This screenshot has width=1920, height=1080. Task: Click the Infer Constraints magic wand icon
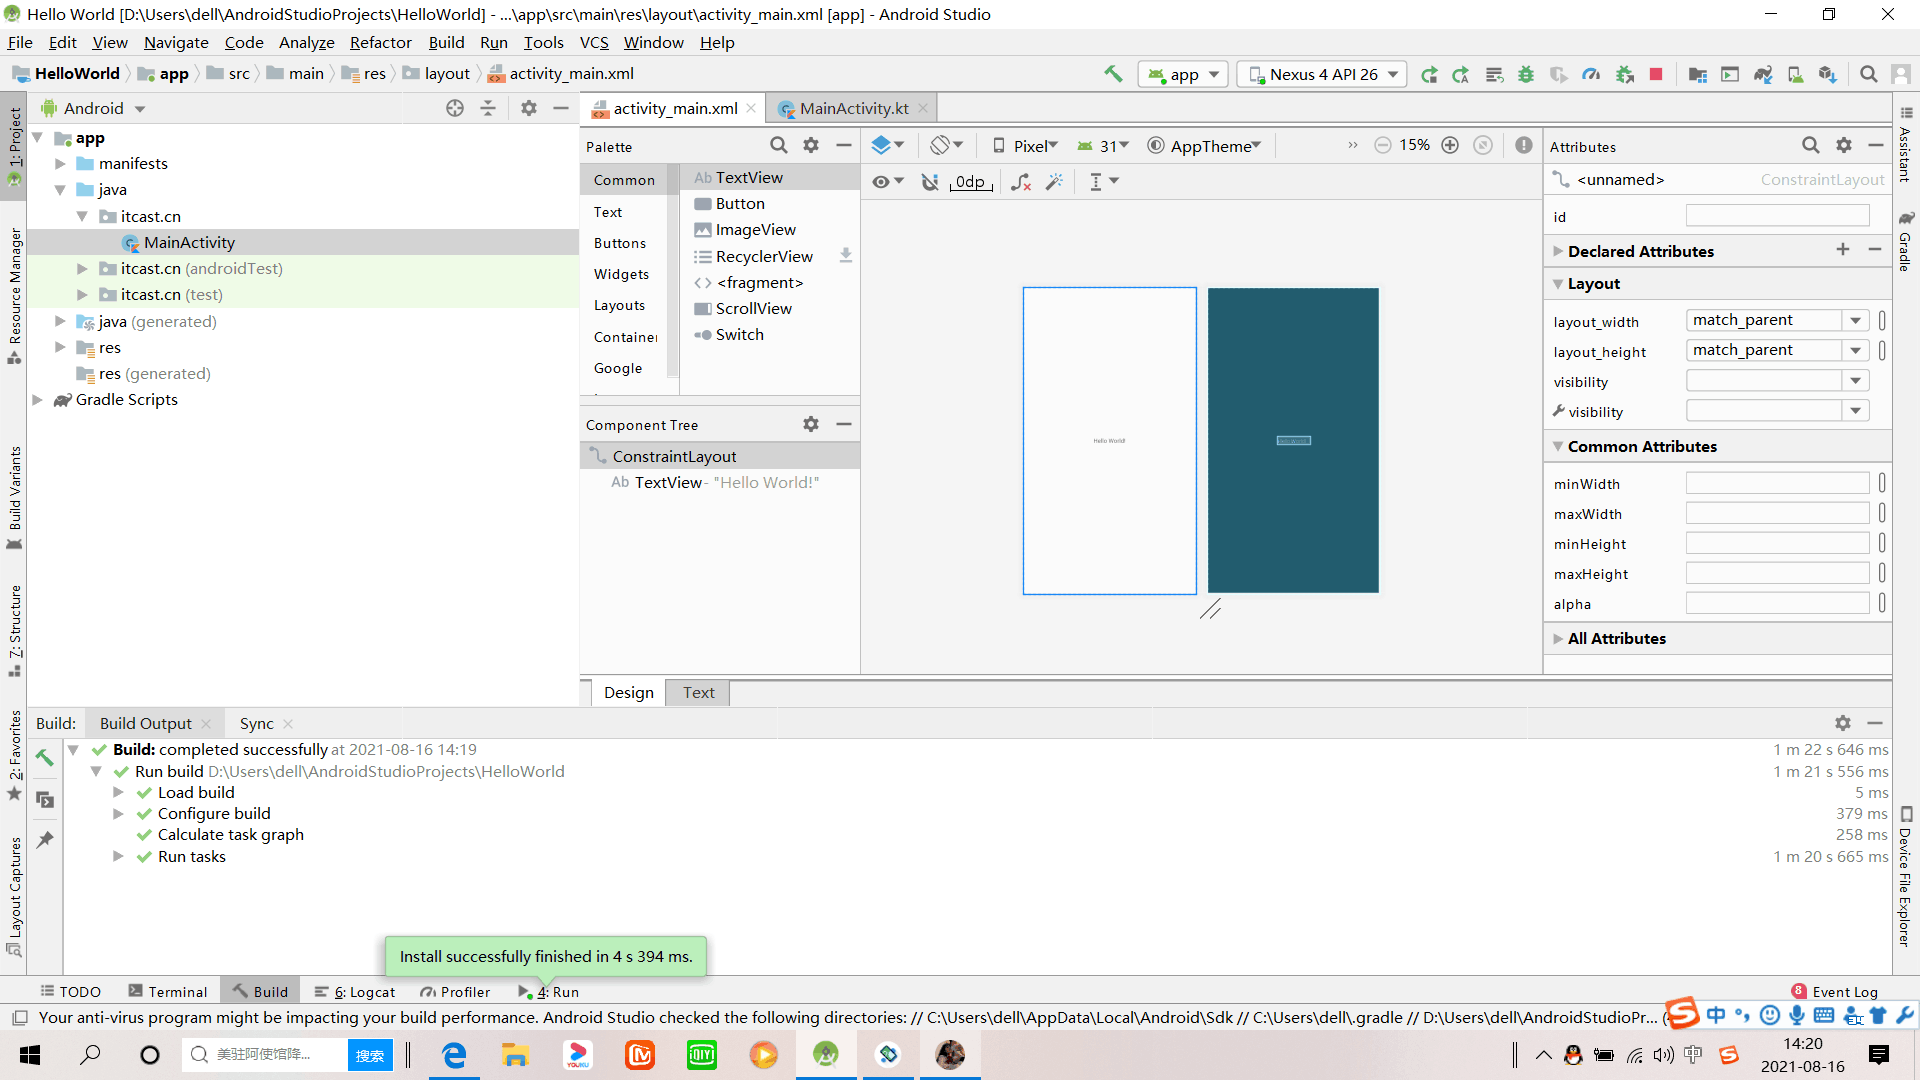coord(1054,182)
